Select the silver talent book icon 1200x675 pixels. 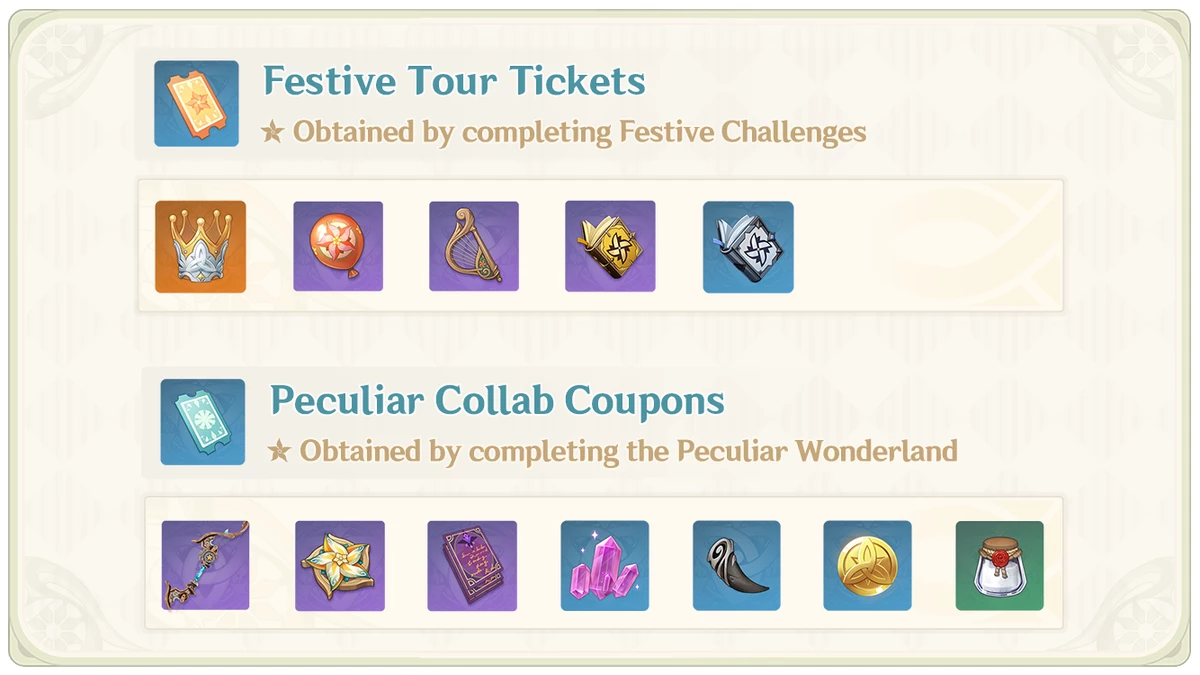click(x=748, y=247)
